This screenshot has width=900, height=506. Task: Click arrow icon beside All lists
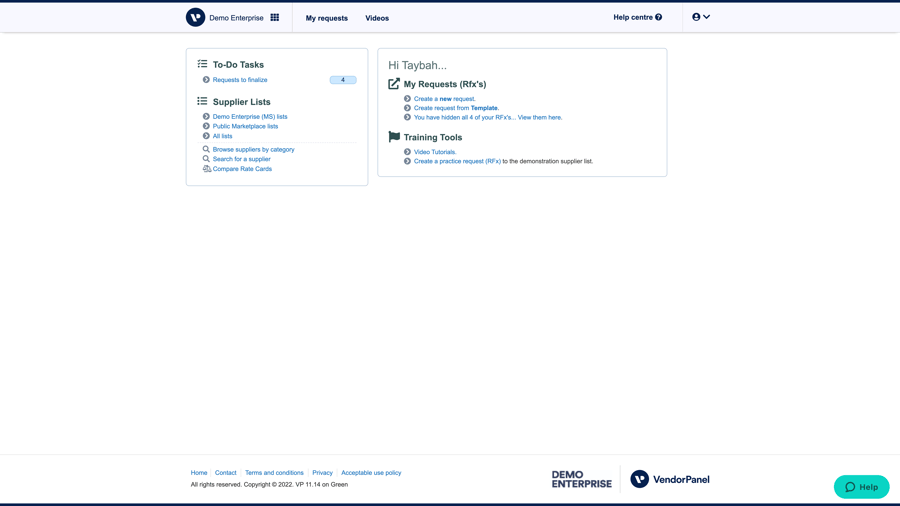pyautogui.click(x=206, y=136)
